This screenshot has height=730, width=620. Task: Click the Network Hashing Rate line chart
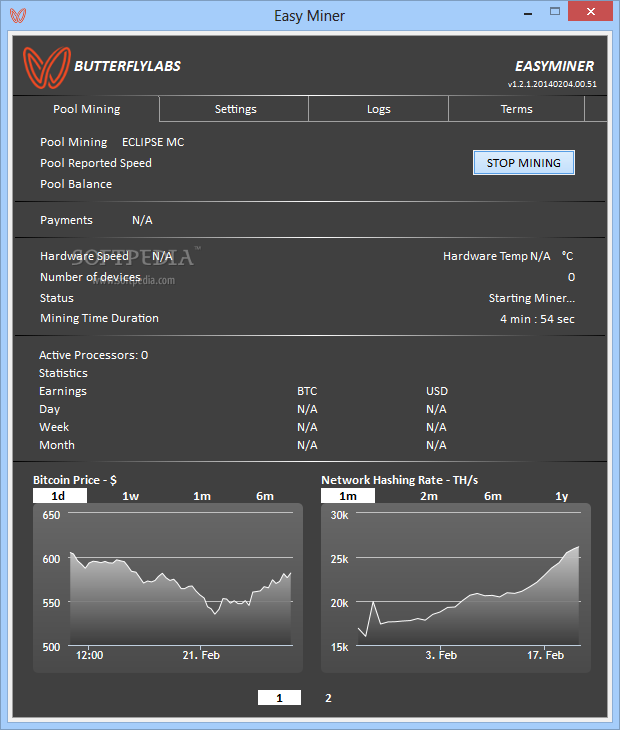point(456,588)
